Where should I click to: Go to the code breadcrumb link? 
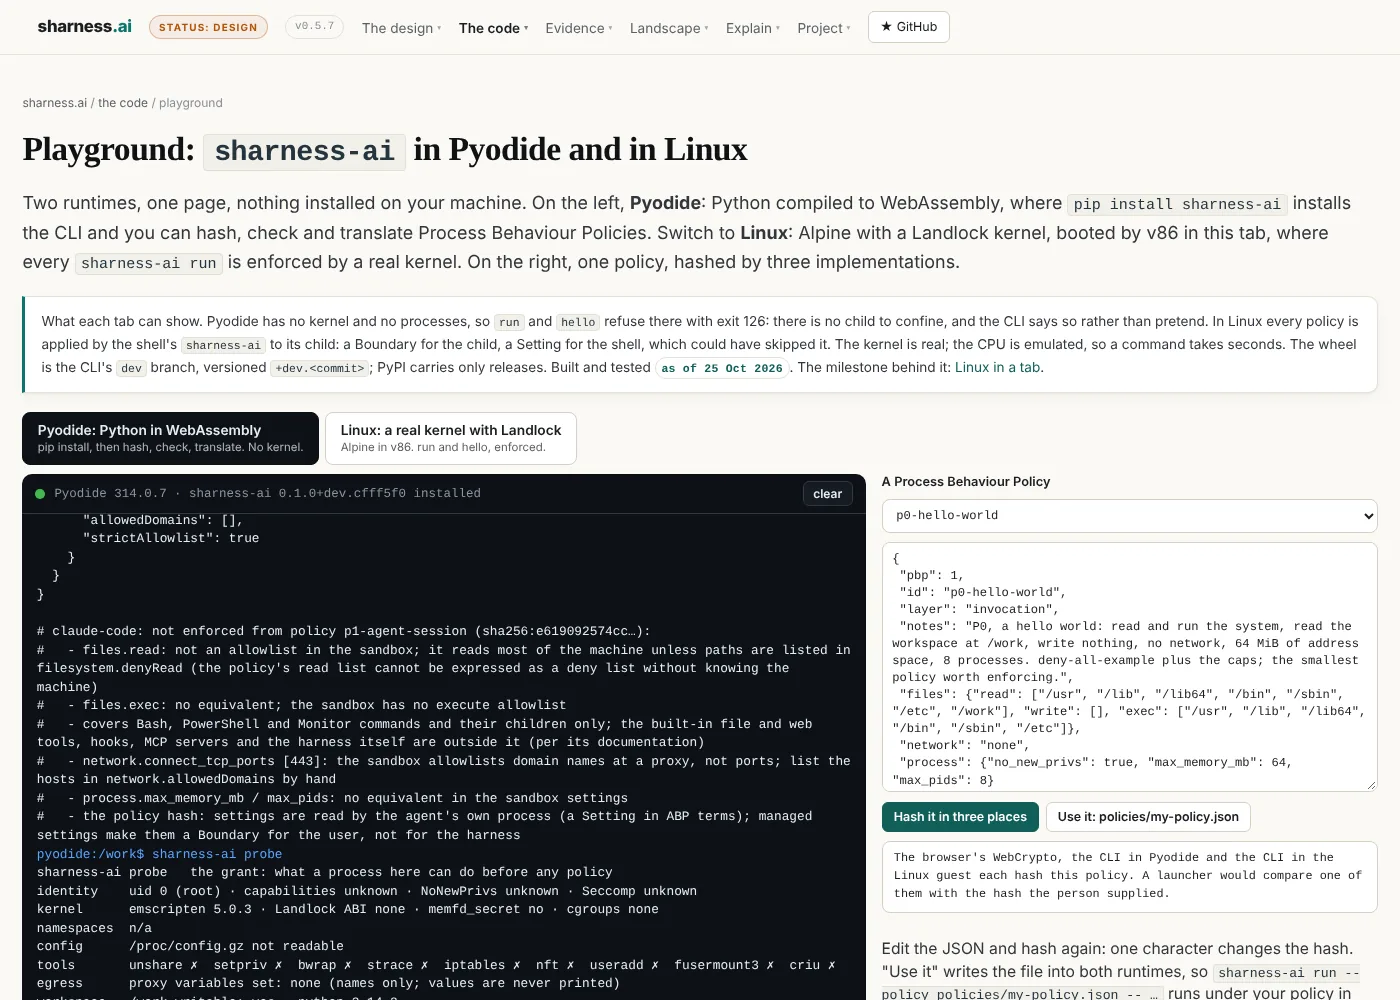point(123,103)
